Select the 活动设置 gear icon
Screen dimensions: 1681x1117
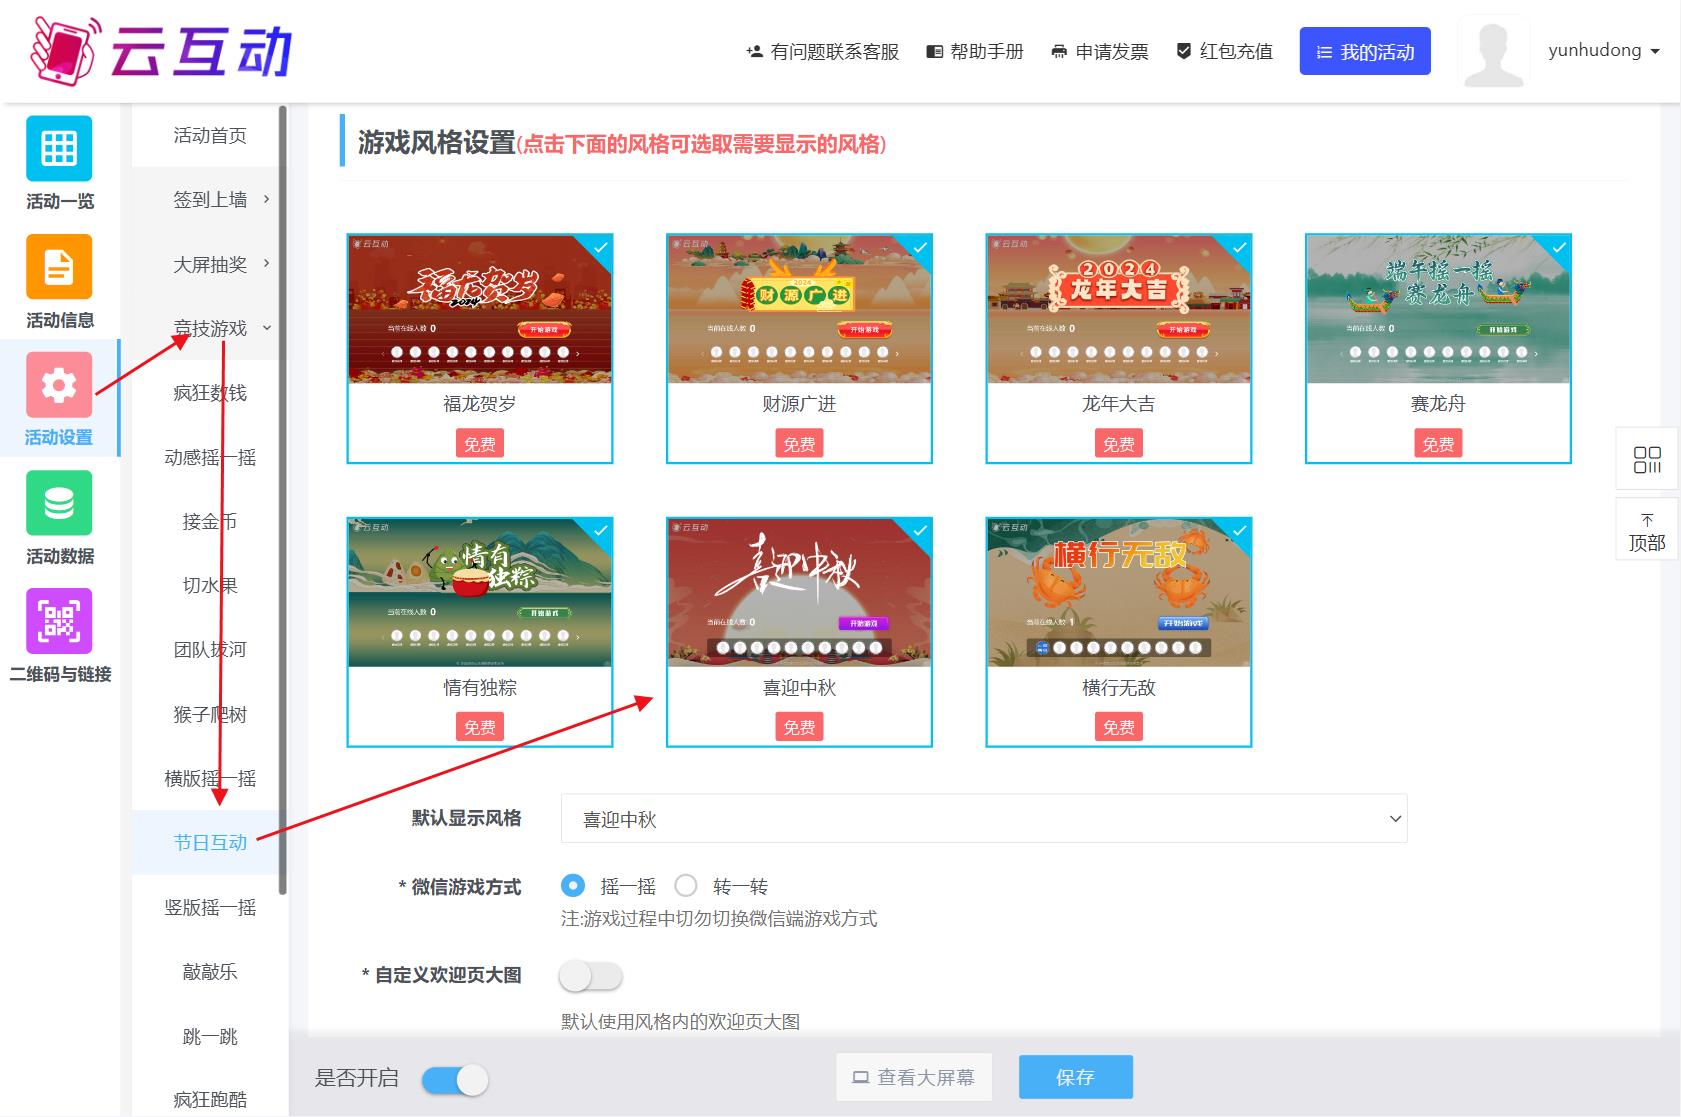point(59,384)
